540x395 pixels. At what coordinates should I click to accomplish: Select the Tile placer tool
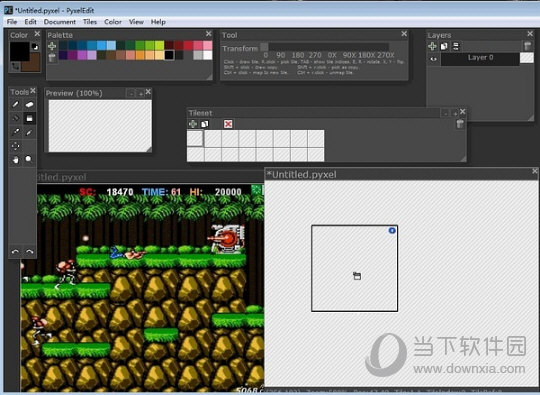[x=29, y=118]
